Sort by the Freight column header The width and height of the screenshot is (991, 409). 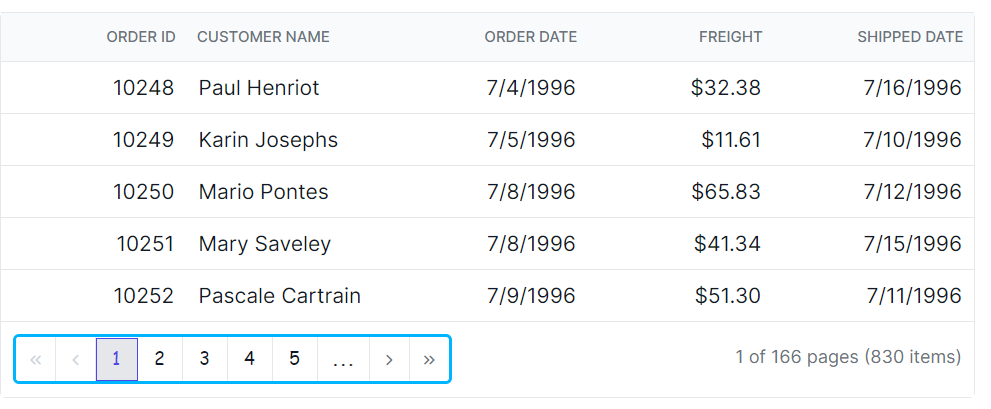click(730, 37)
